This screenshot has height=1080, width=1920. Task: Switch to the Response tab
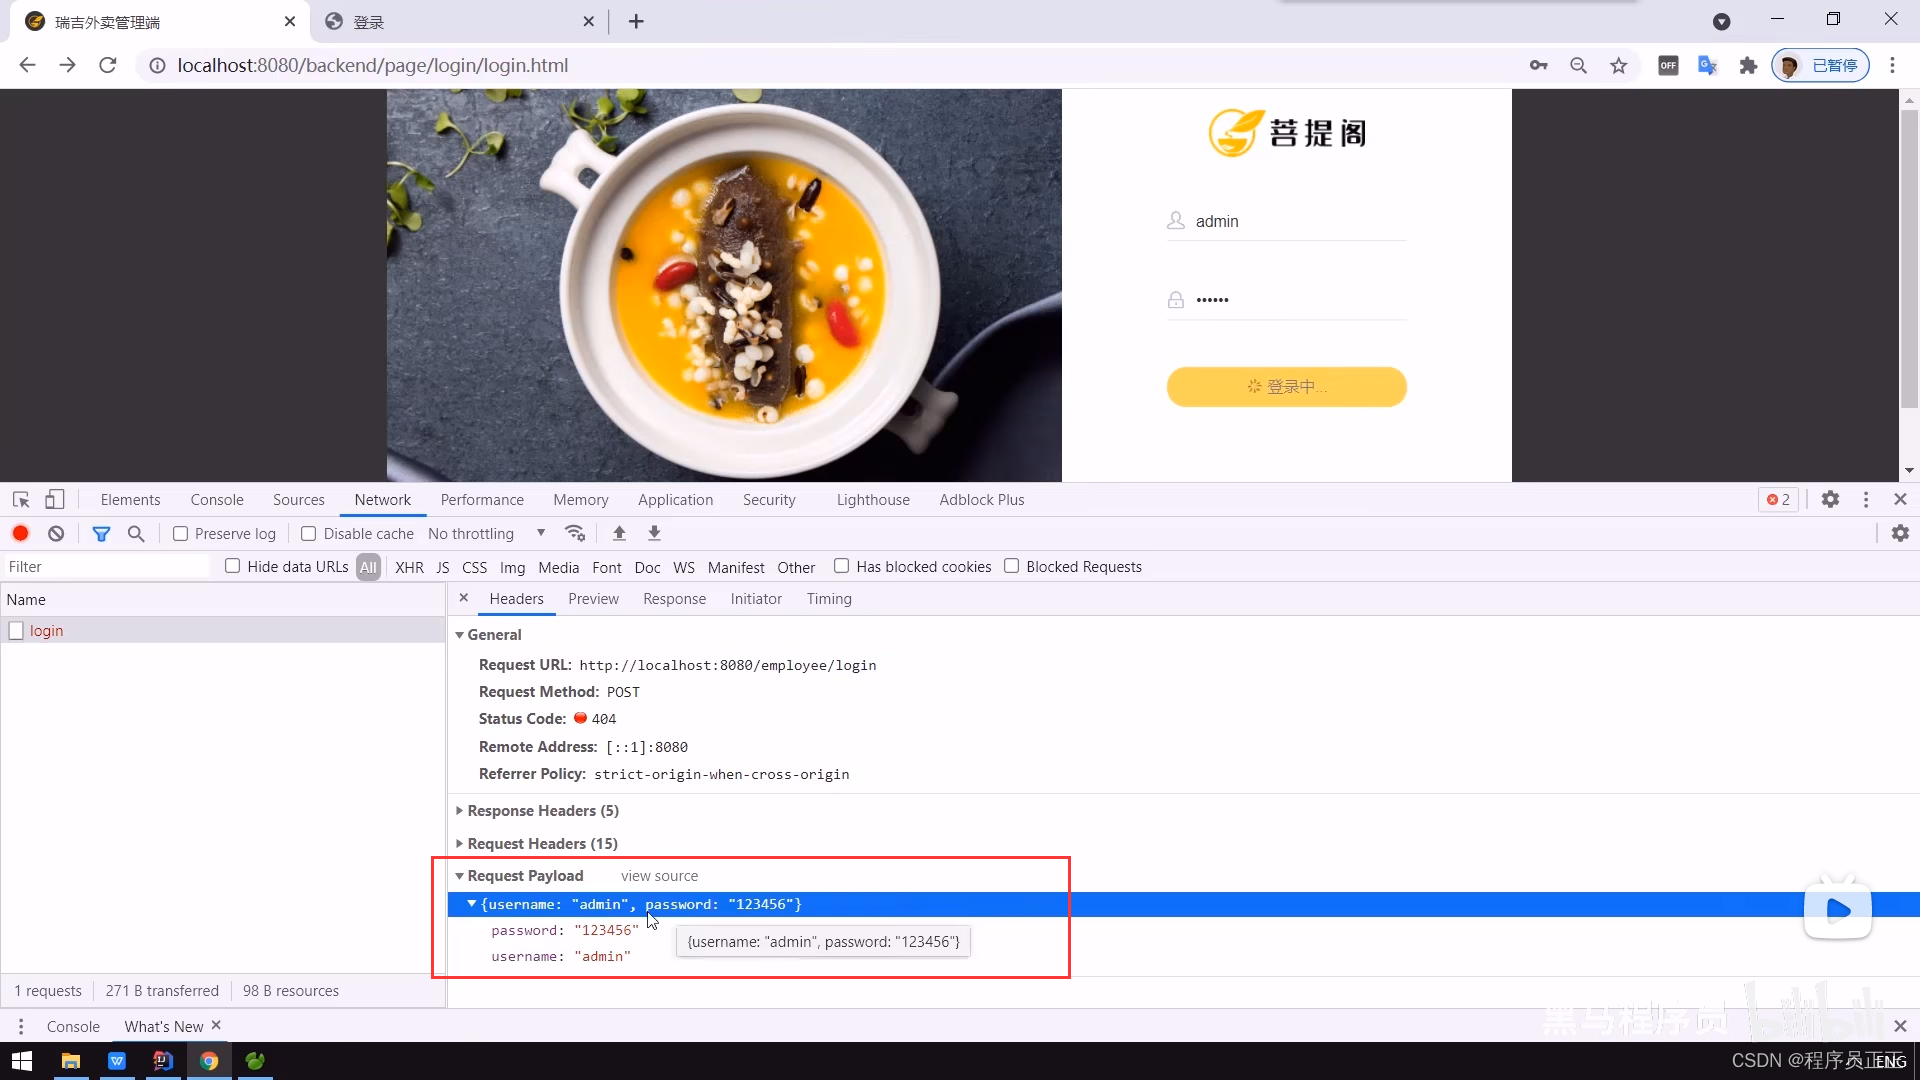pyautogui.click(x=674, y=599)
